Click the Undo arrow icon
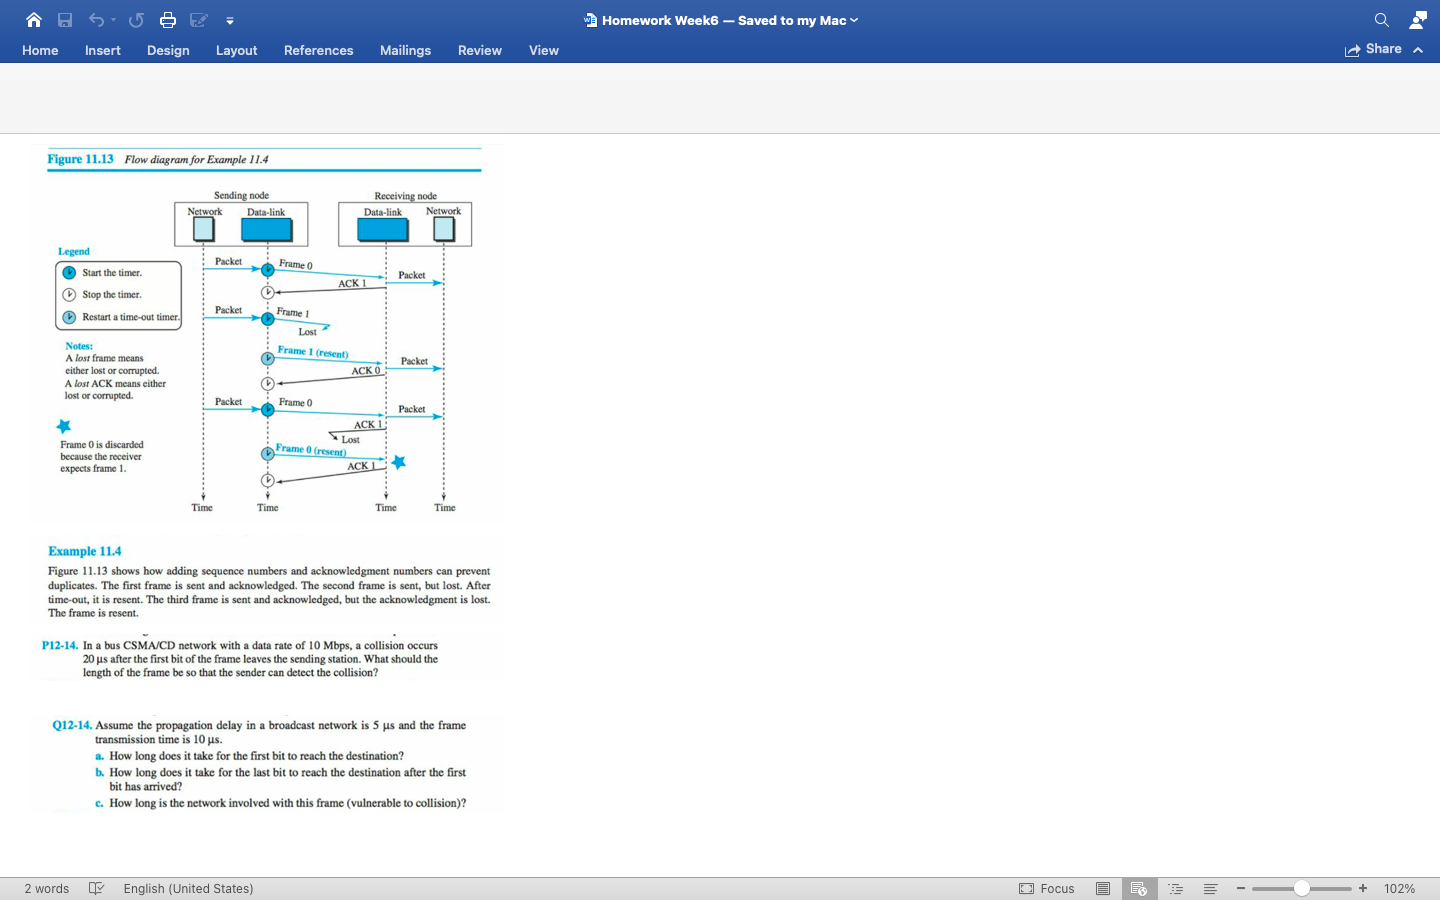1440x900 pixels. click(97, 20)
